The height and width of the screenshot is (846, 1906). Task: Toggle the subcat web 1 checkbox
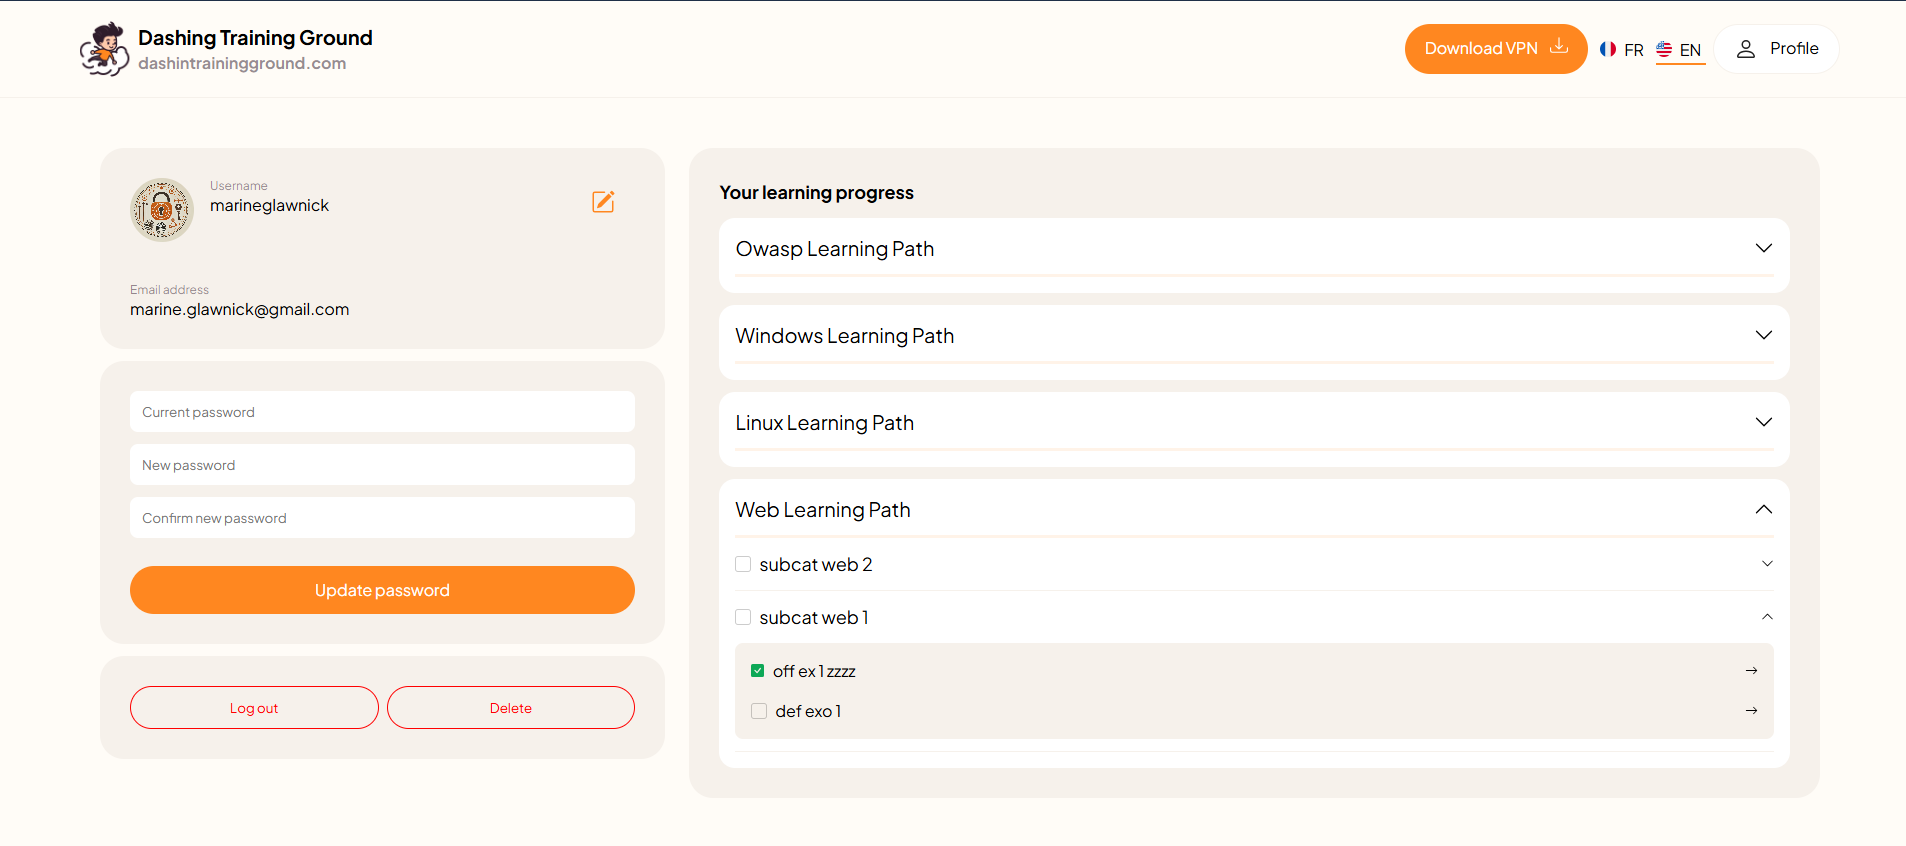click(743, 617)
